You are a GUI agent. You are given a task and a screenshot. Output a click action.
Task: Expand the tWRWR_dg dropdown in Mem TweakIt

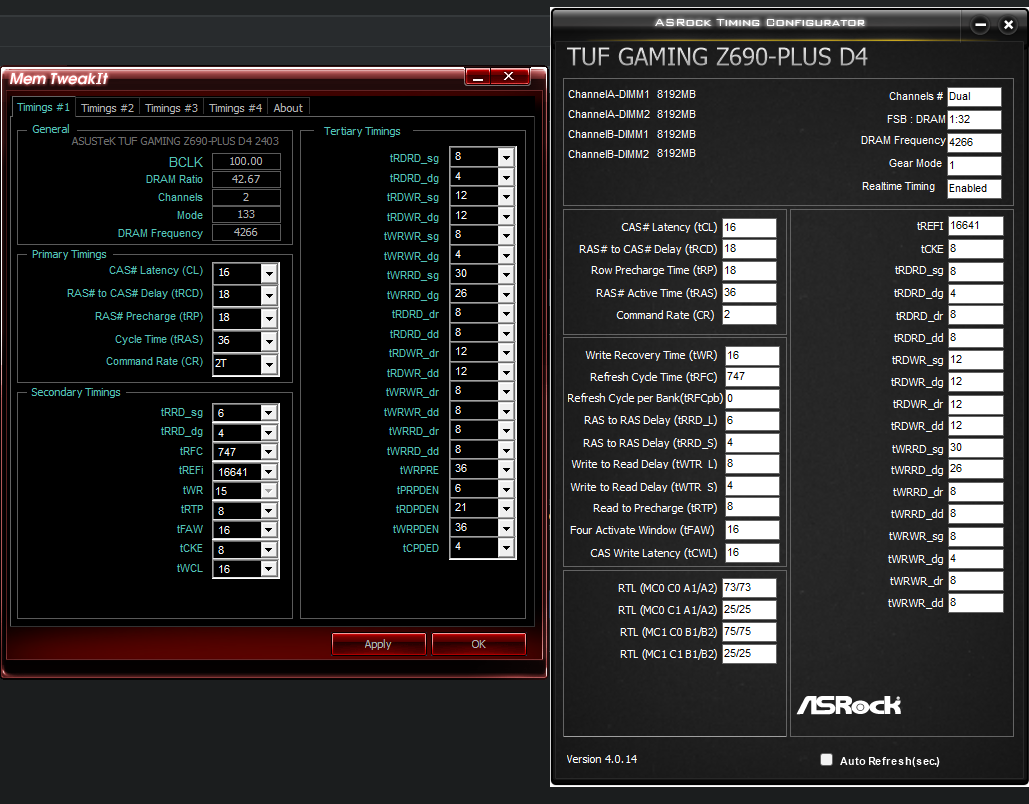[x=506, y=255]
